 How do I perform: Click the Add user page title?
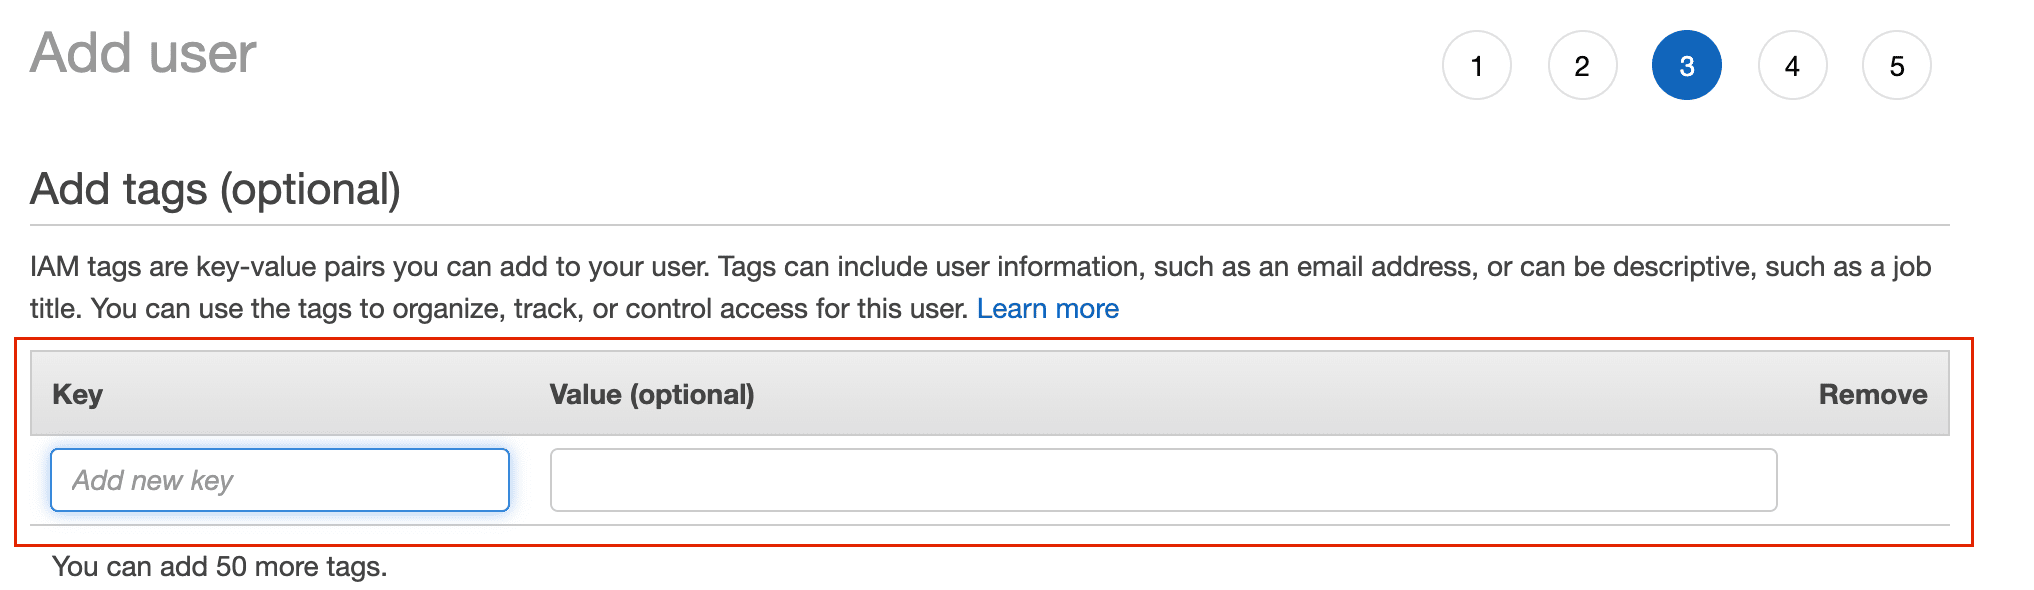tap(143, 53)
